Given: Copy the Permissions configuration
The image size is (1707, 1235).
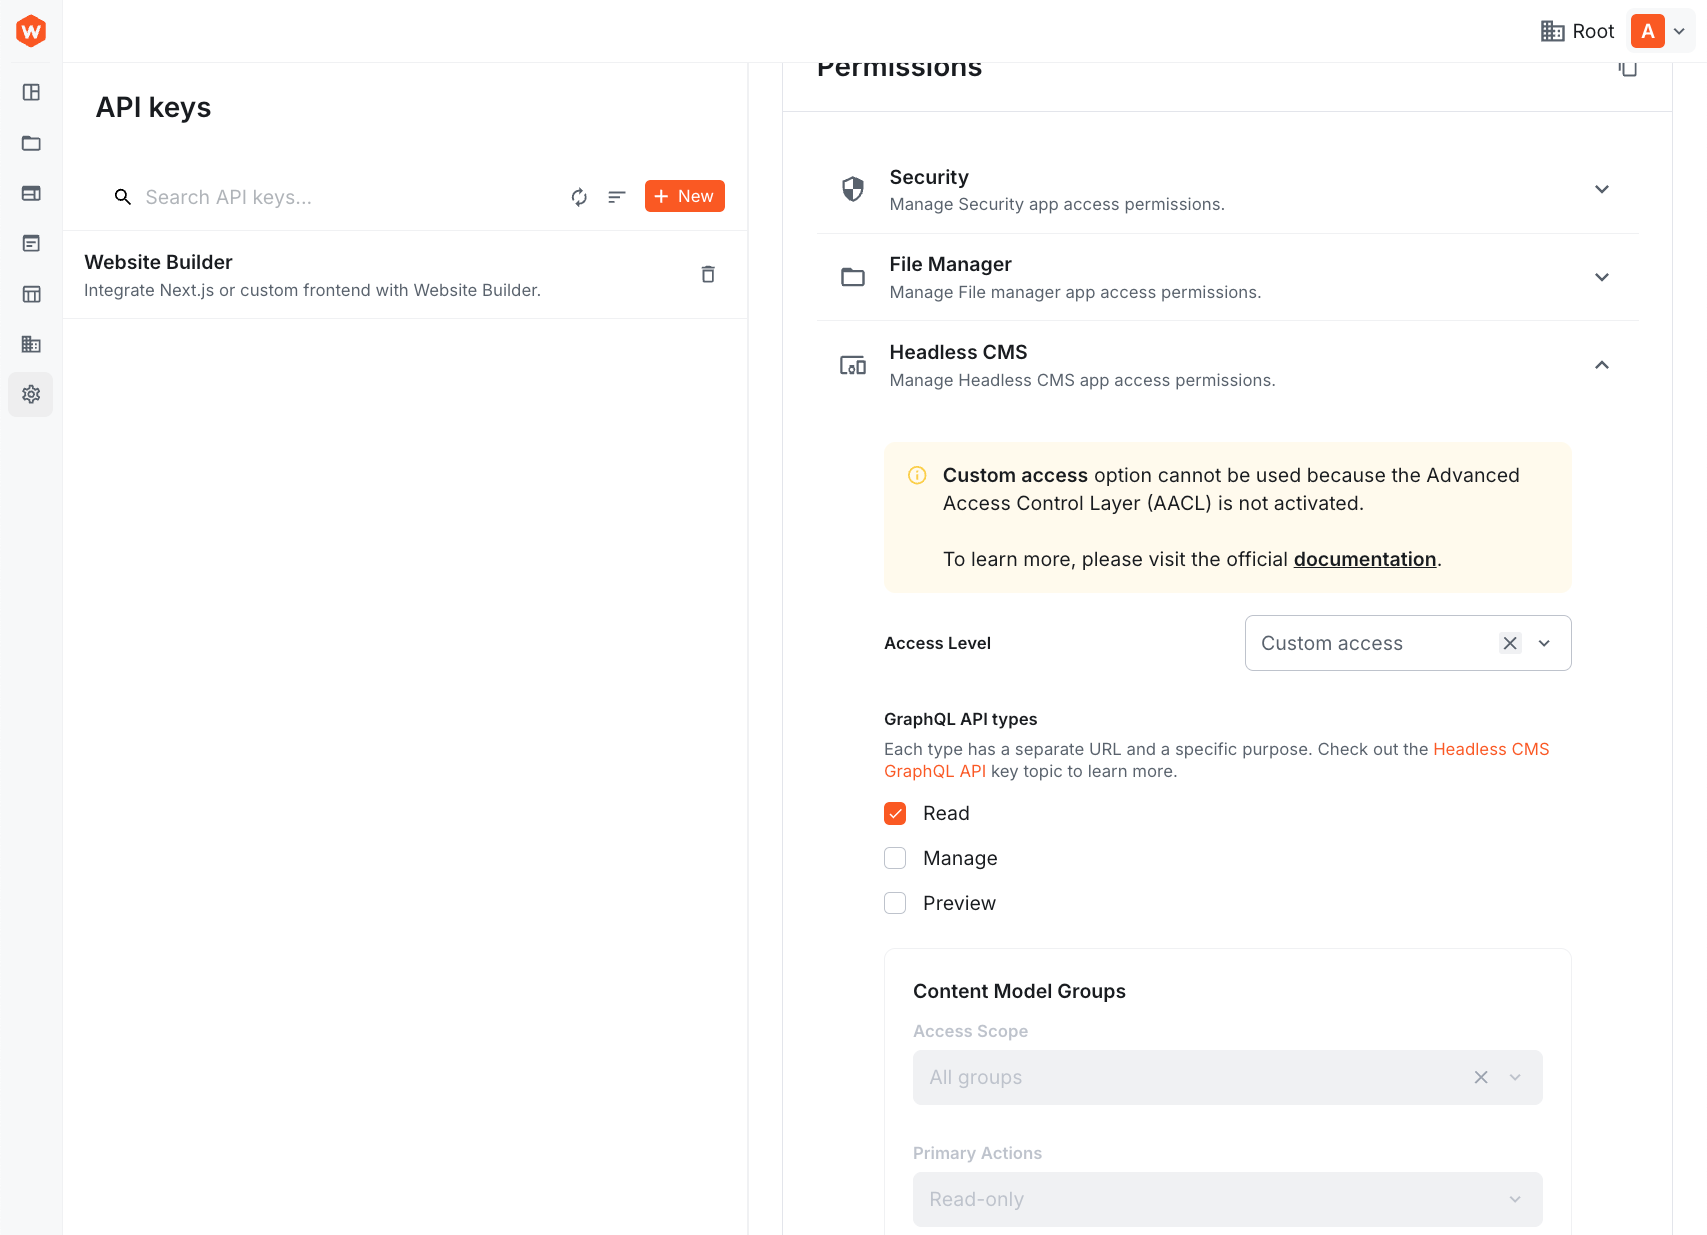Looking at the screenshot, I should point(1628,68).
